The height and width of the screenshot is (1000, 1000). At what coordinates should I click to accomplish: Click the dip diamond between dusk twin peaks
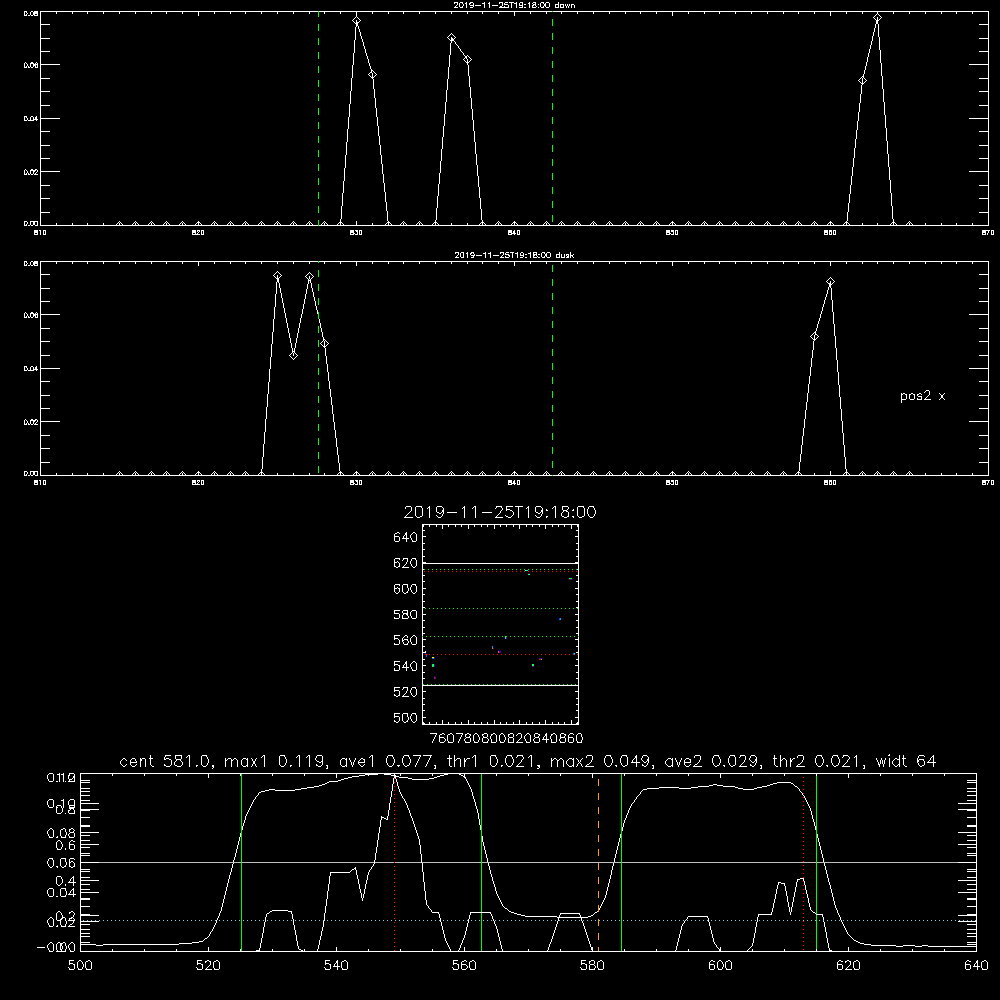point(293,355)
